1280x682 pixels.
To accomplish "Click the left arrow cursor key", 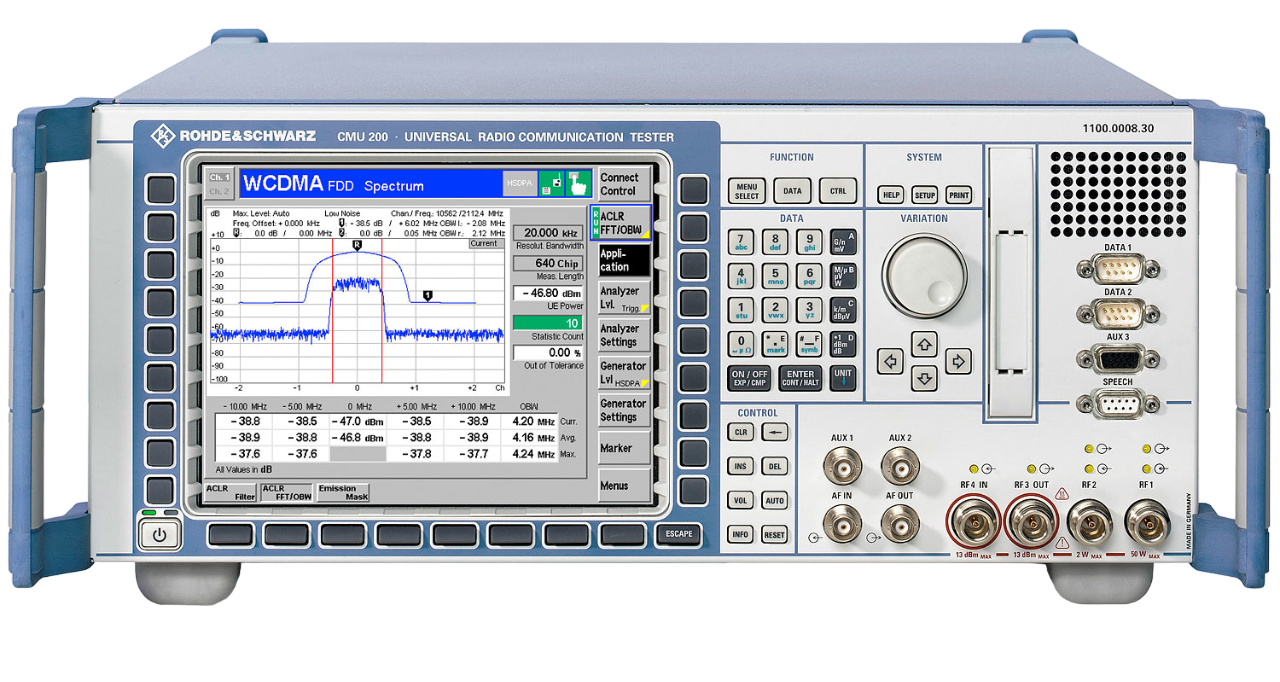I will tap(890, 361).
